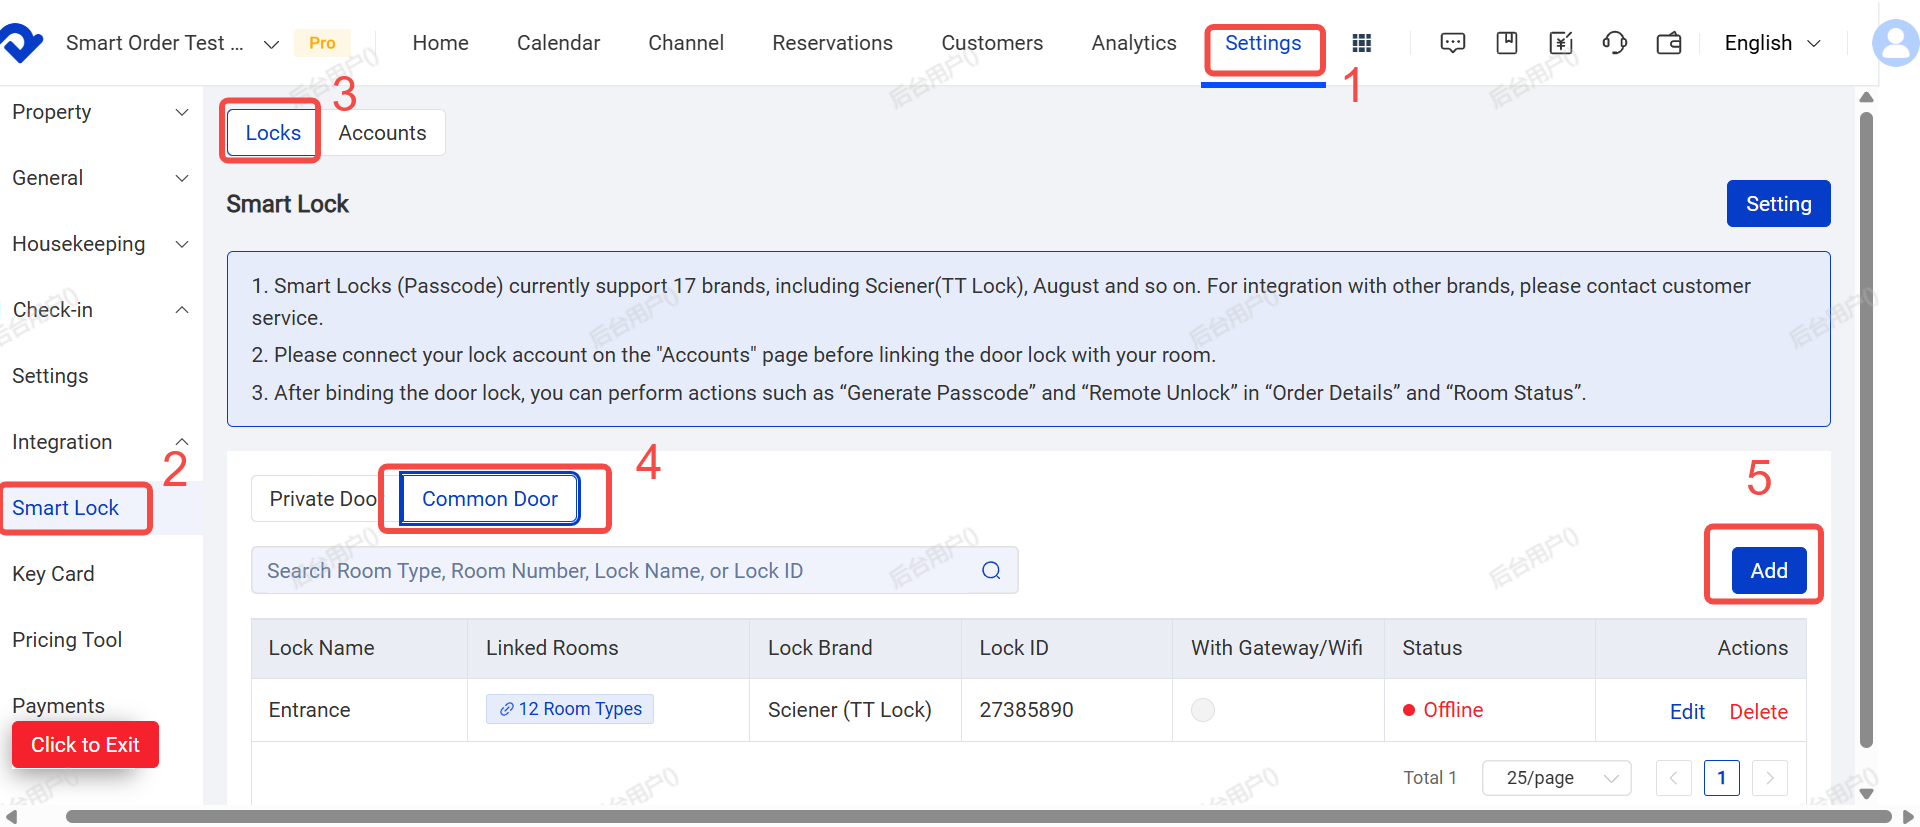The image size is (1920, 827).
Task: Click the lock search input field
Action: pos(634,570)
